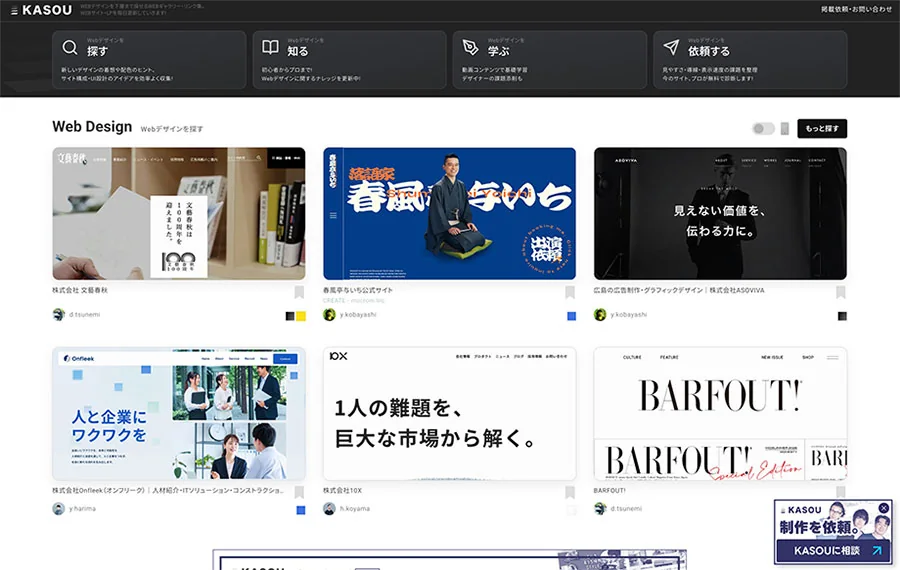Open the BARFOUT! site thumbnail

(720, 413)
